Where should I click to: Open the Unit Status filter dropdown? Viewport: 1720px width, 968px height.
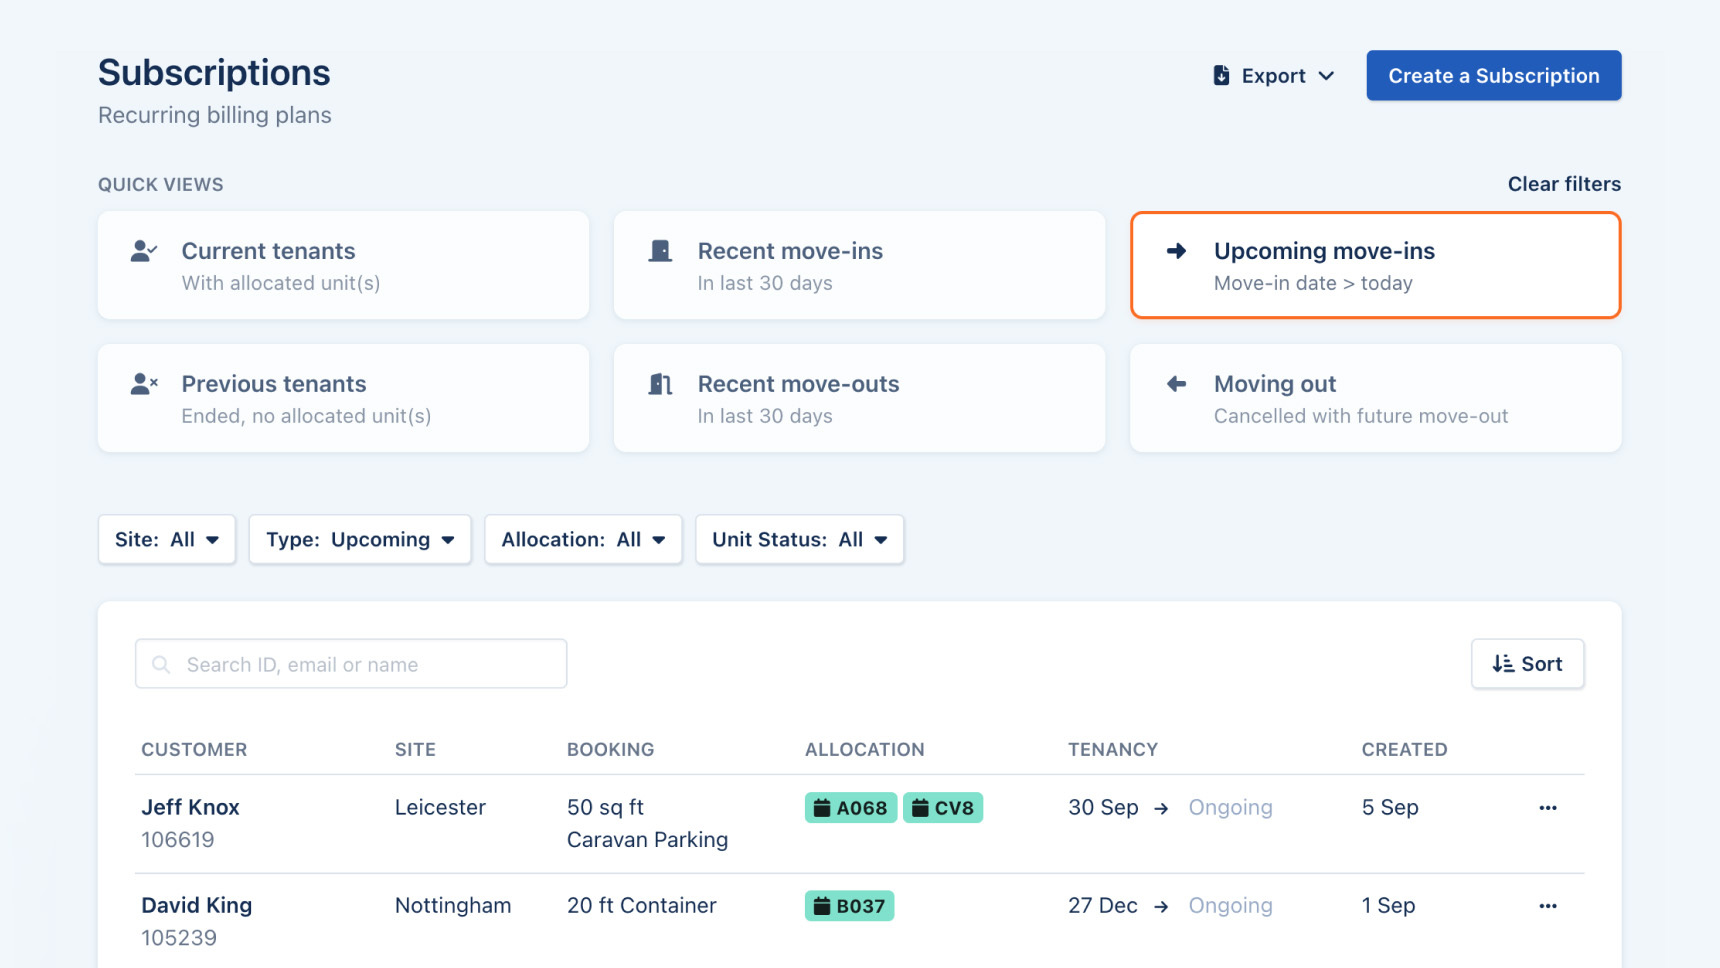(x=799, y=540)
